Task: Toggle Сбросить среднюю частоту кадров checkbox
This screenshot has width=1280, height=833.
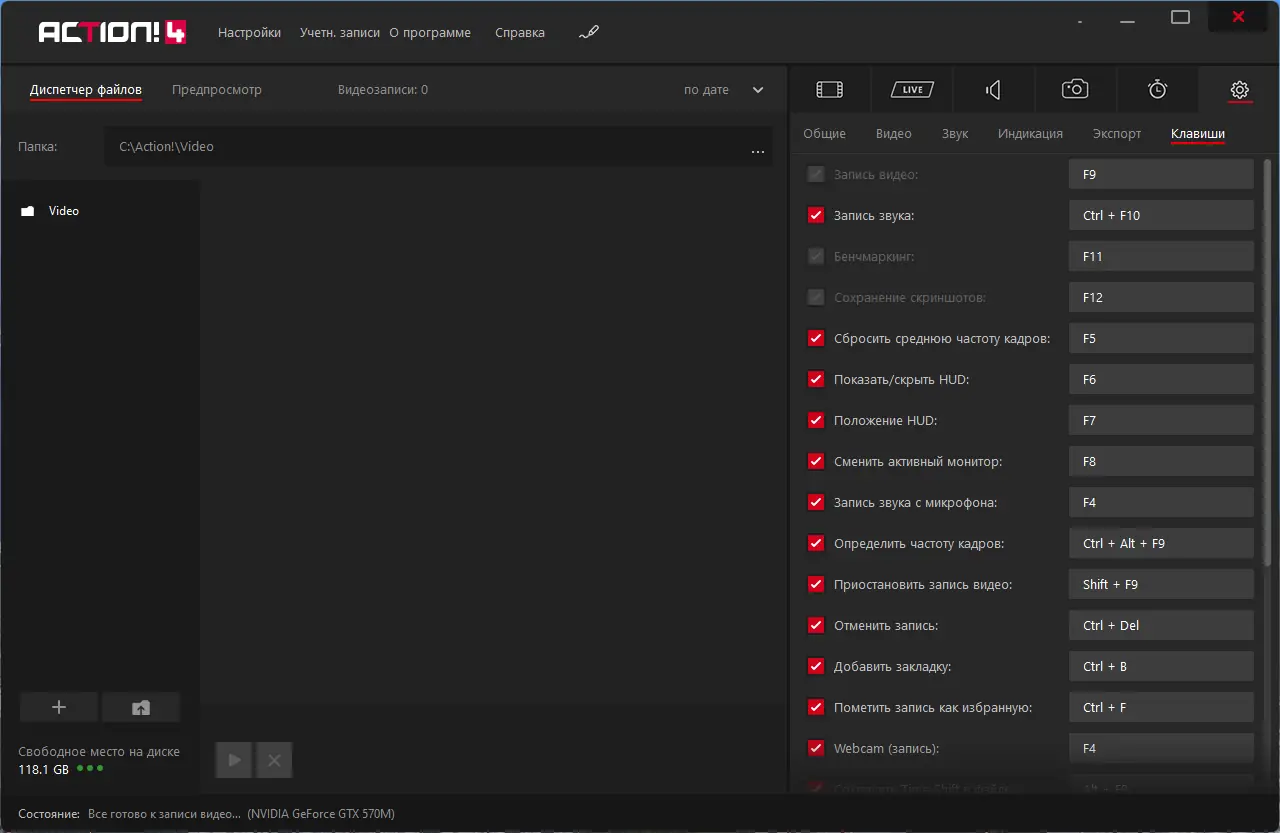Action: 816,338
